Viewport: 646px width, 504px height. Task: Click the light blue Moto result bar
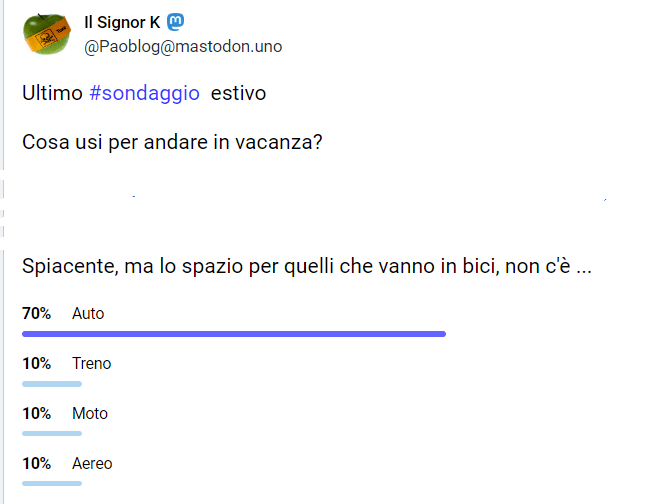(52, 434)
